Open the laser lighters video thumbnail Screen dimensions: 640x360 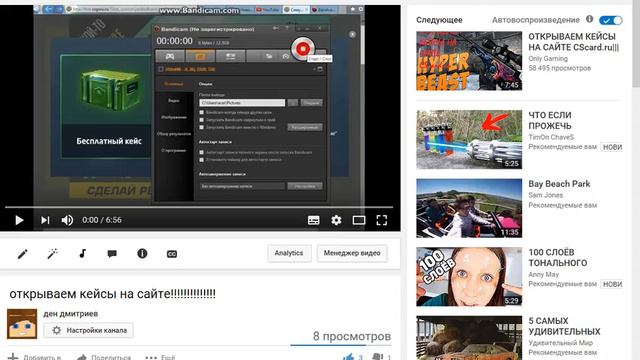tap(469, 140)
